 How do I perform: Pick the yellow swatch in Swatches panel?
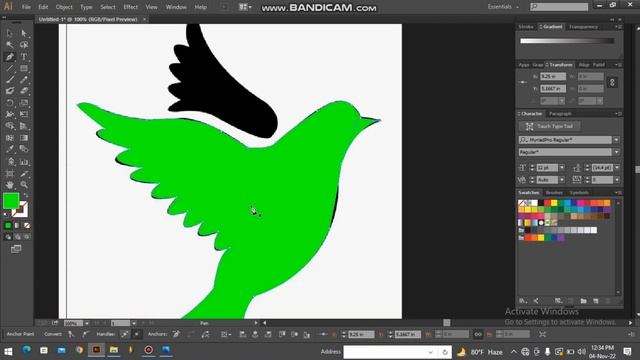[554, 203]
